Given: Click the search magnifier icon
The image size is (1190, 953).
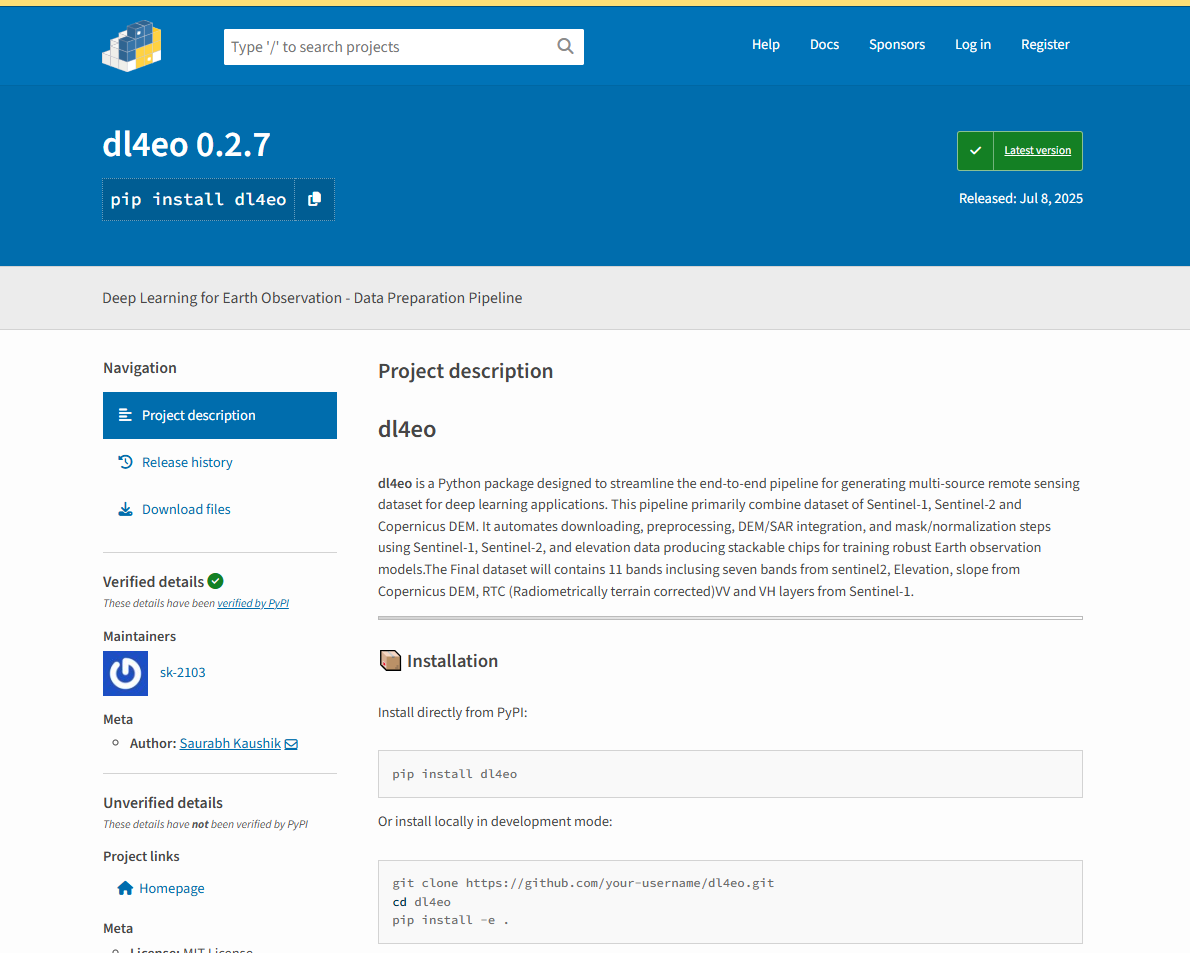Looking at the screenshot, I should point(565,46).
